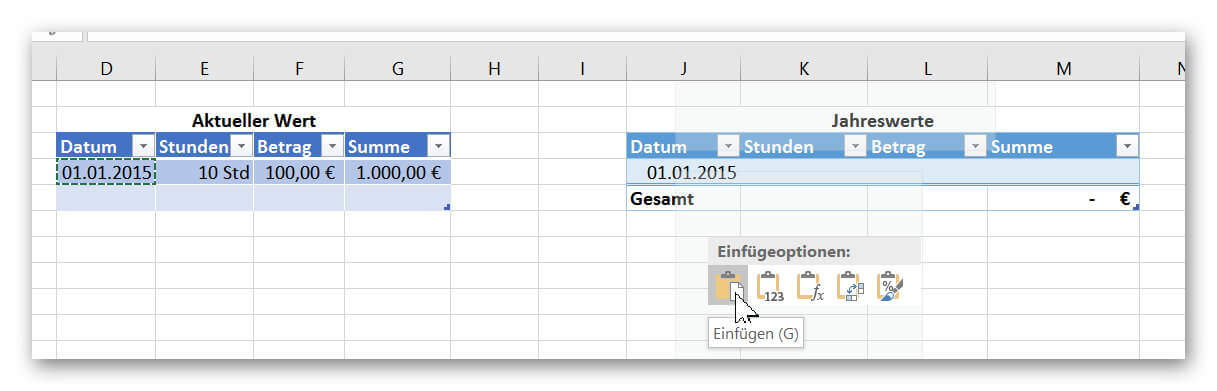Expand the Stunden filter in the Jahreswerte table

[x=854, y=146]
